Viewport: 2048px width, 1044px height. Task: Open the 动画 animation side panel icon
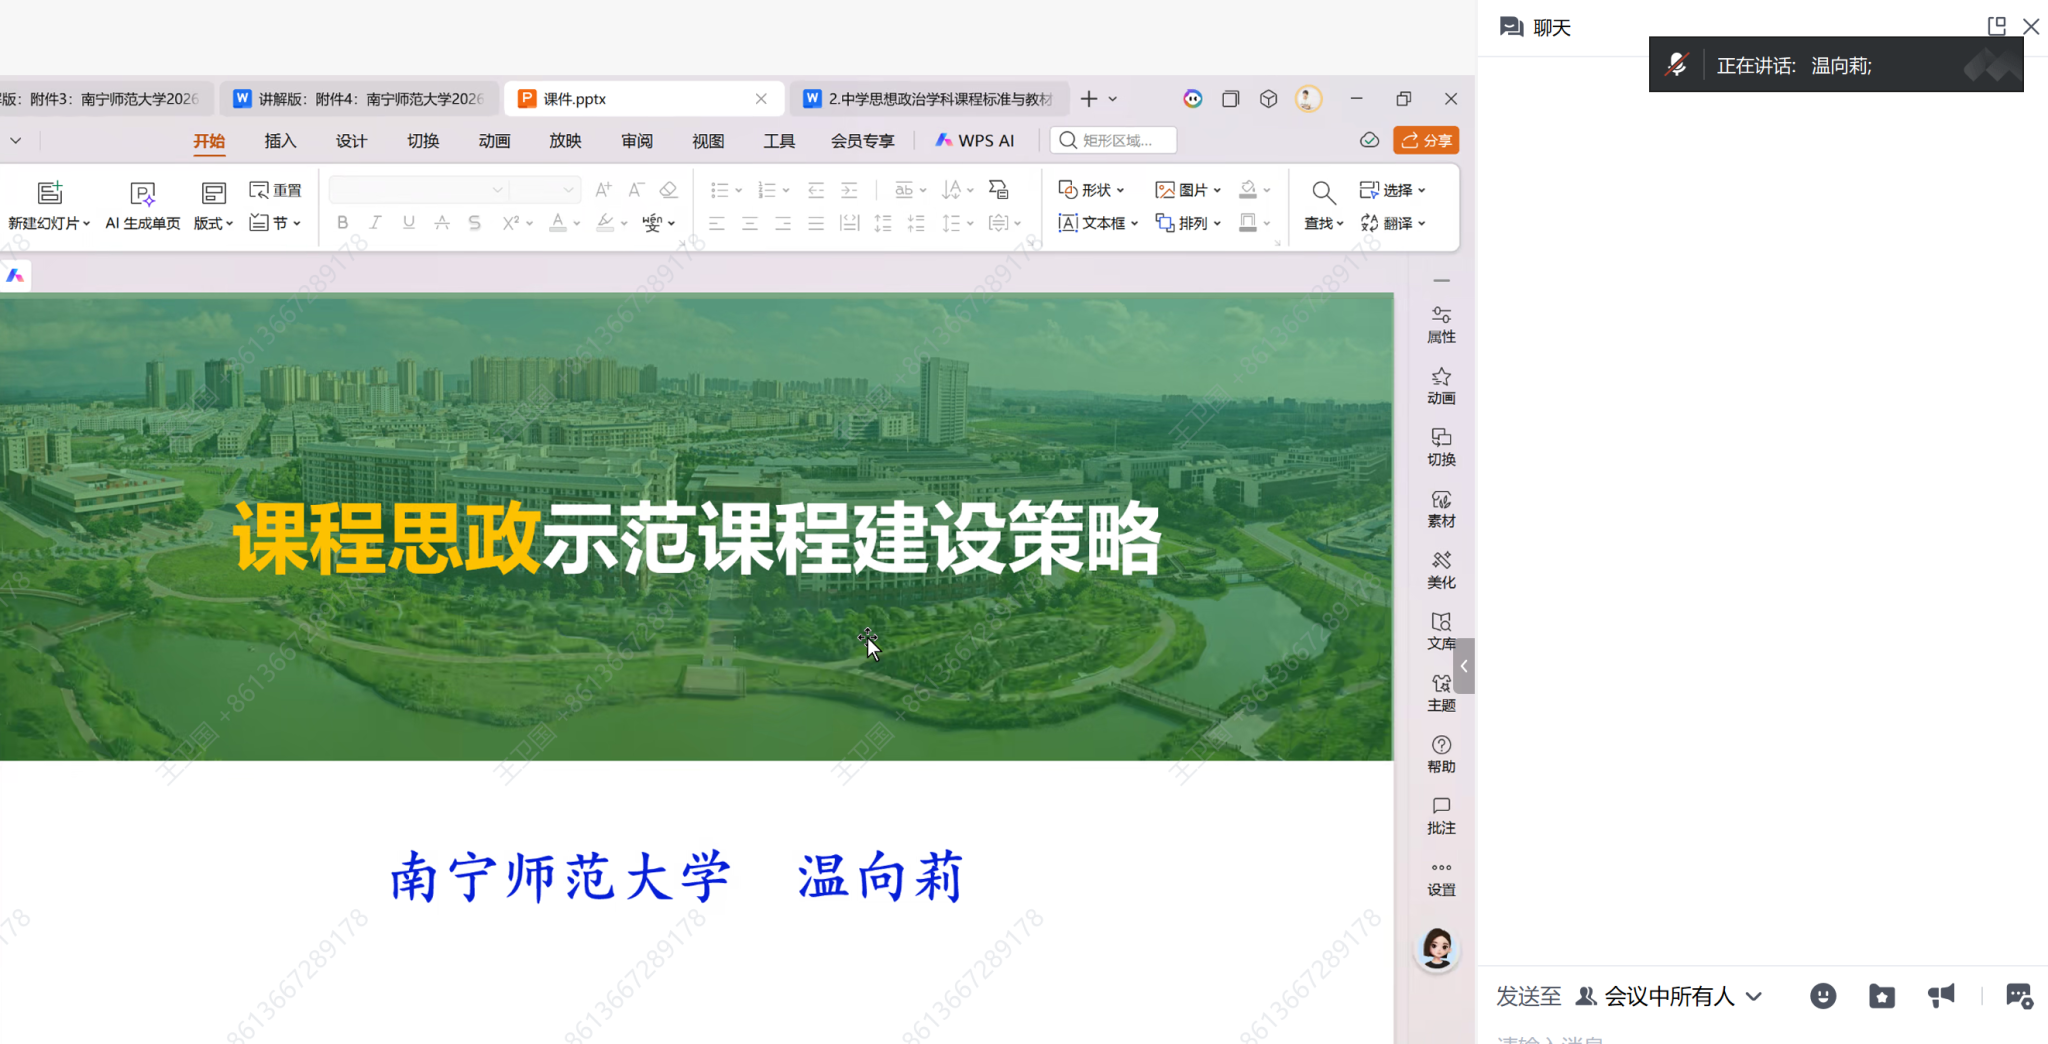point(1440,385)
